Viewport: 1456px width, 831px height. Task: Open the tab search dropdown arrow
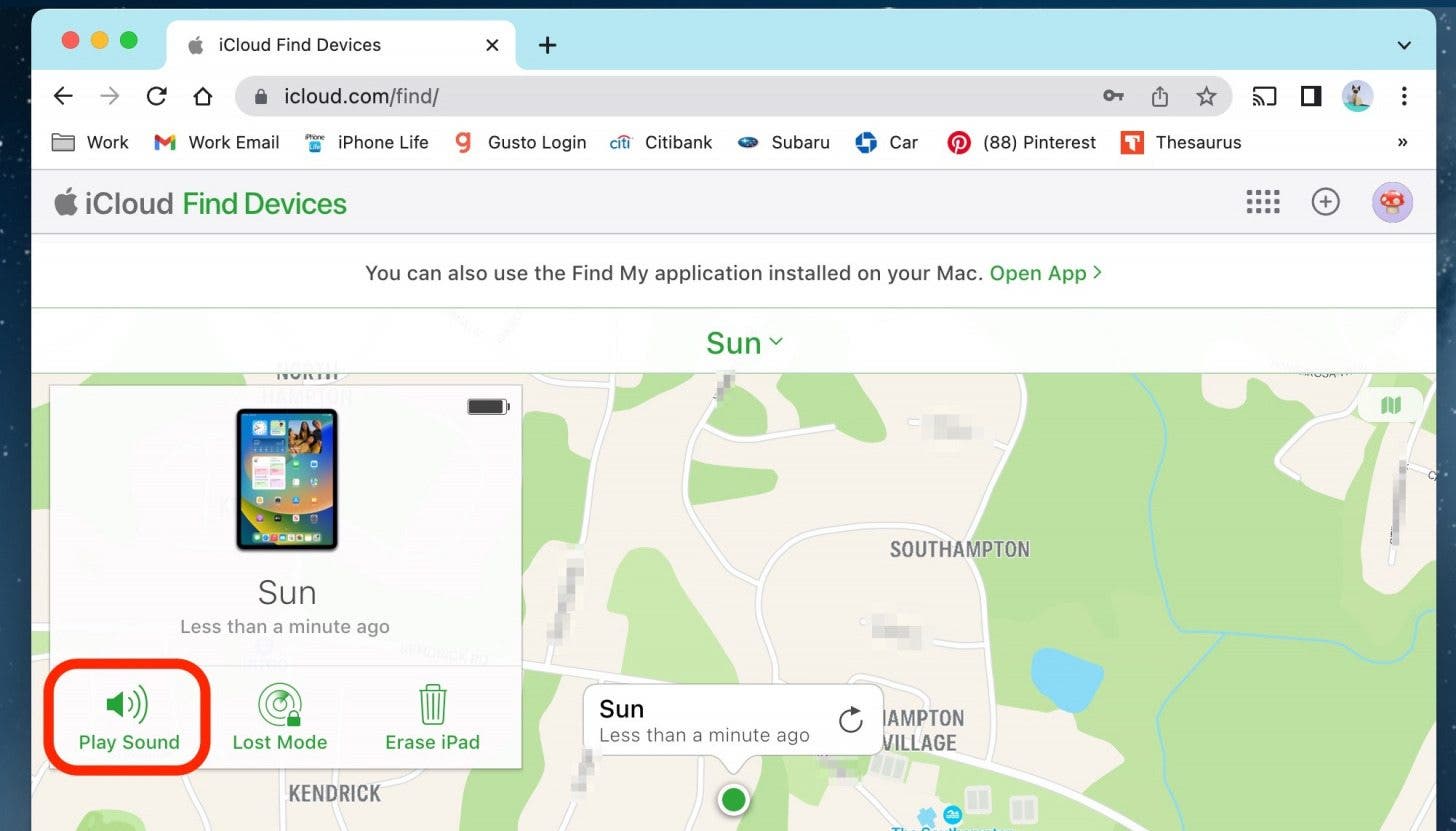(x=1404, y=45)
